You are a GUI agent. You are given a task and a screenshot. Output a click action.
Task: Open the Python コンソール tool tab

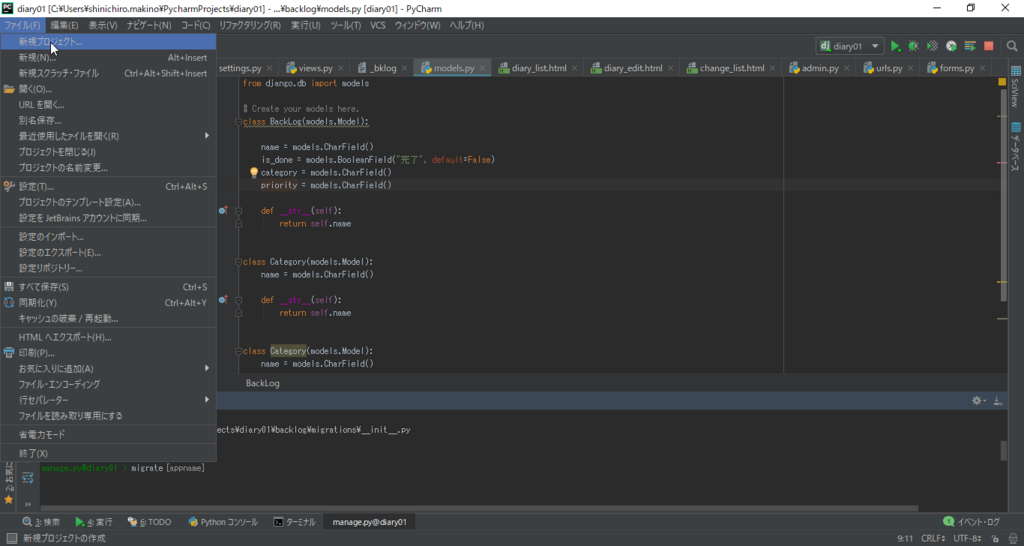click(223, 522)
